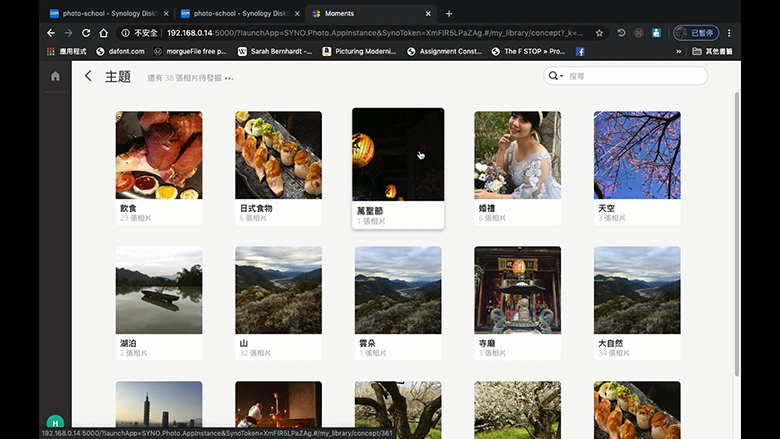Return with the back chevron beside 主題
The image size is (780, 439).
click(88, 76)
